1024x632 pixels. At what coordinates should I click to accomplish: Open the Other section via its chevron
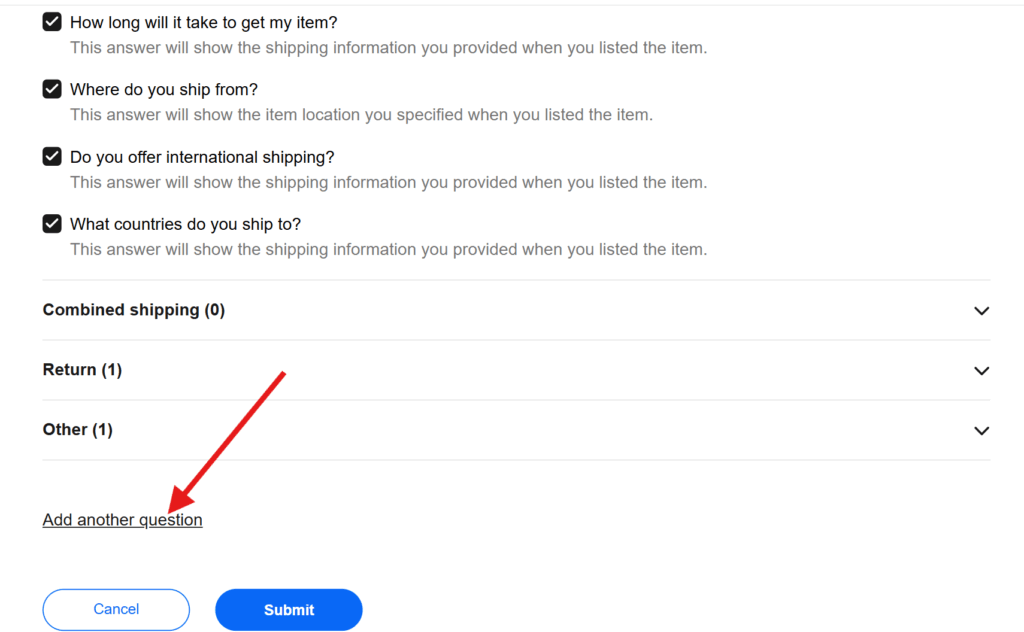(x=981, y=431)
